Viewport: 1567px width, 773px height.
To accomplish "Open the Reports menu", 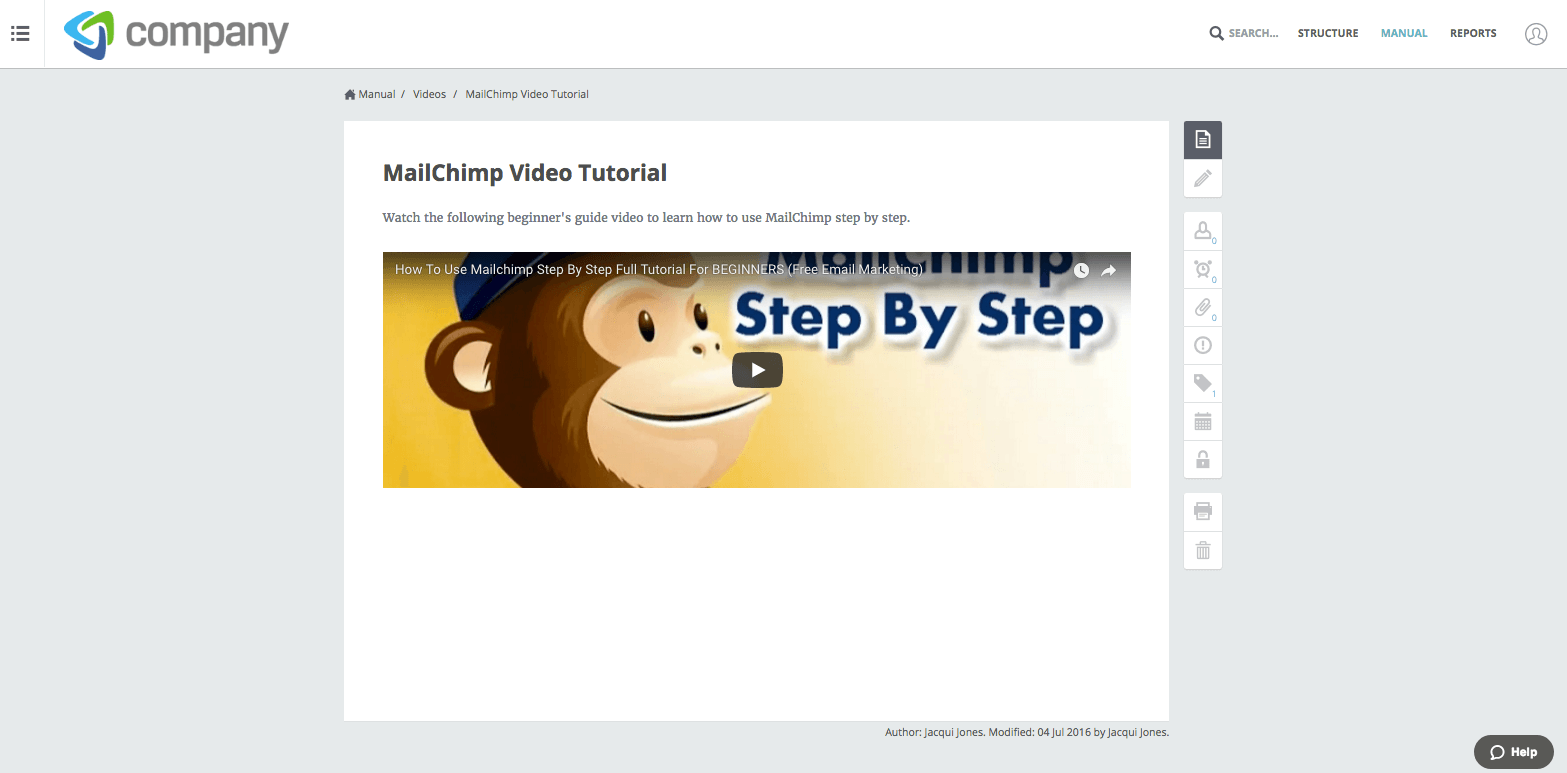I will point(1473,33).
